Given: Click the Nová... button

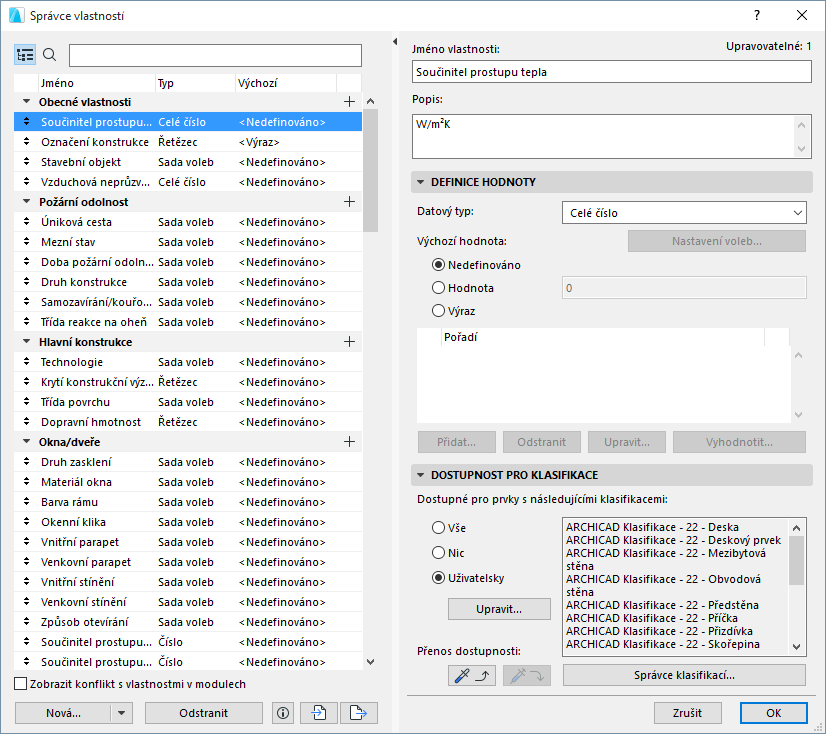Looking at the screenshot, I should (63, 713).
